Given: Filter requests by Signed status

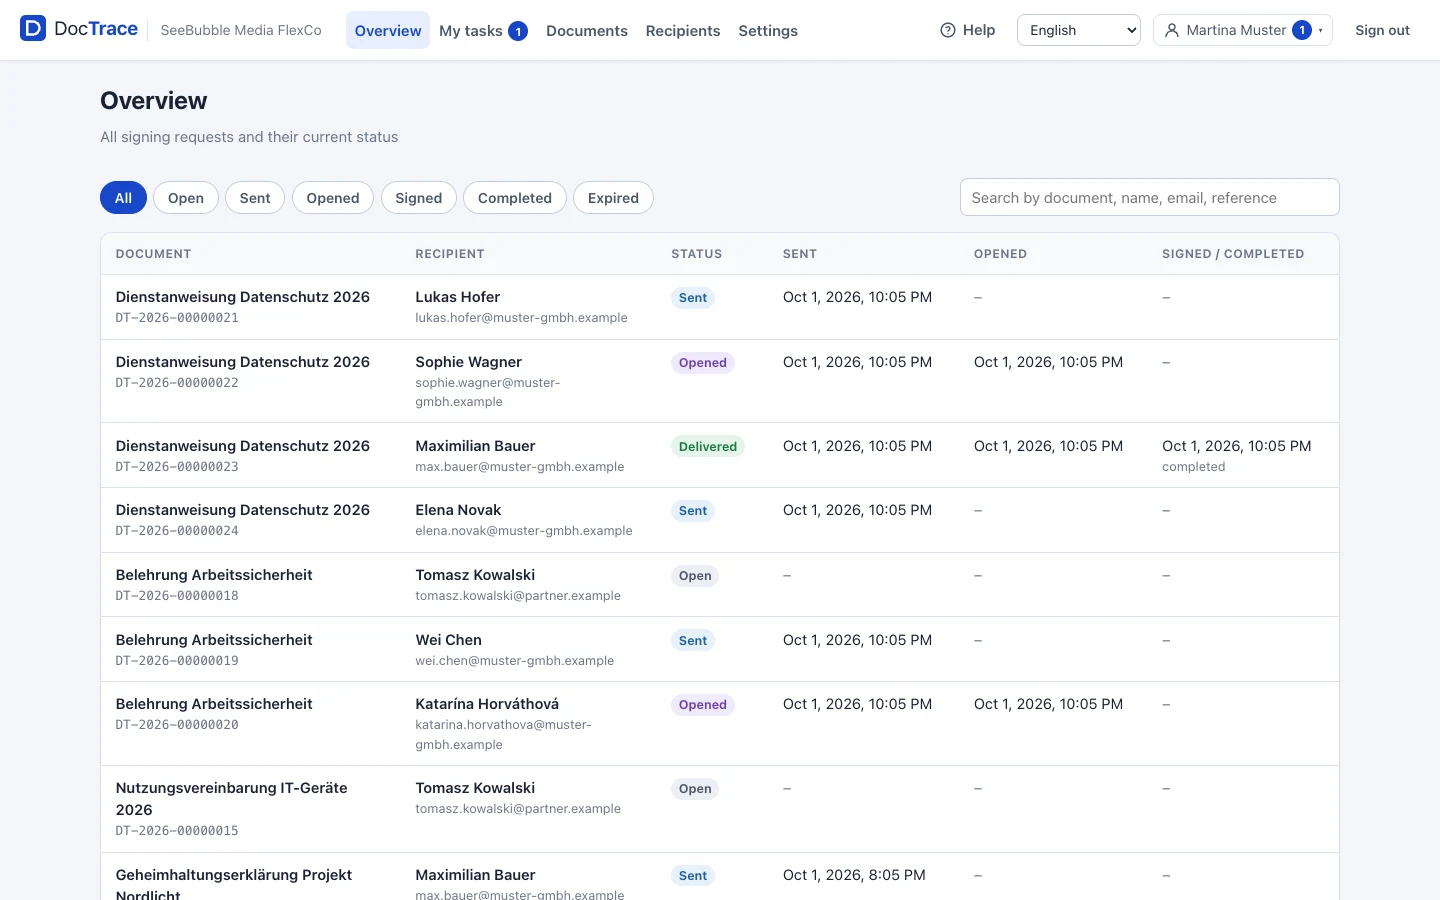Looking at the screenshot, I should point(419,198).
